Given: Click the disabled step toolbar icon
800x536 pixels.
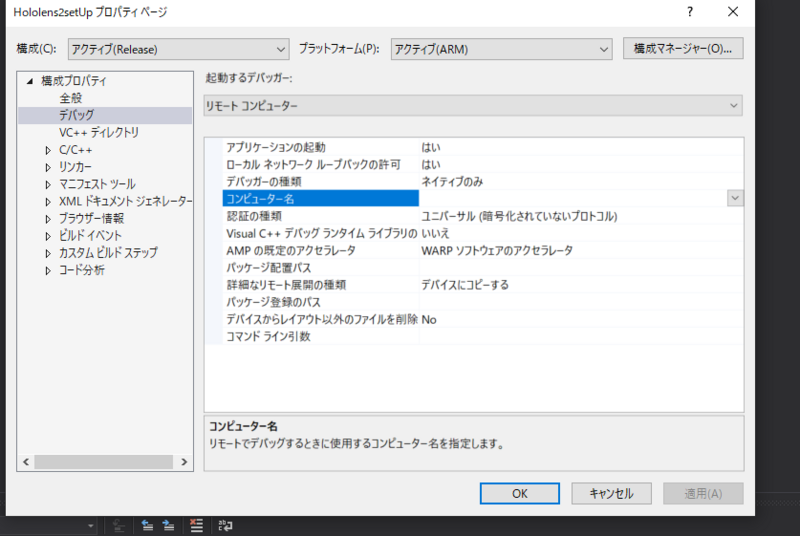Looking at the screenshot, I should click(119, 525).
